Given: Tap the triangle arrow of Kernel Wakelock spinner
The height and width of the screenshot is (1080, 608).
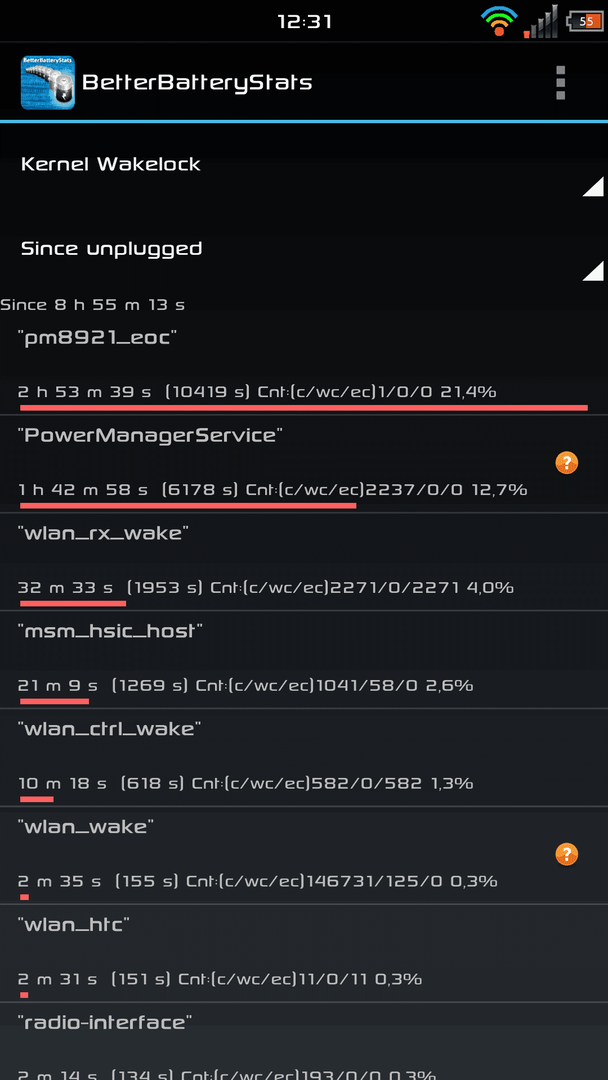Looking at the screenshot, I should 593,187.
